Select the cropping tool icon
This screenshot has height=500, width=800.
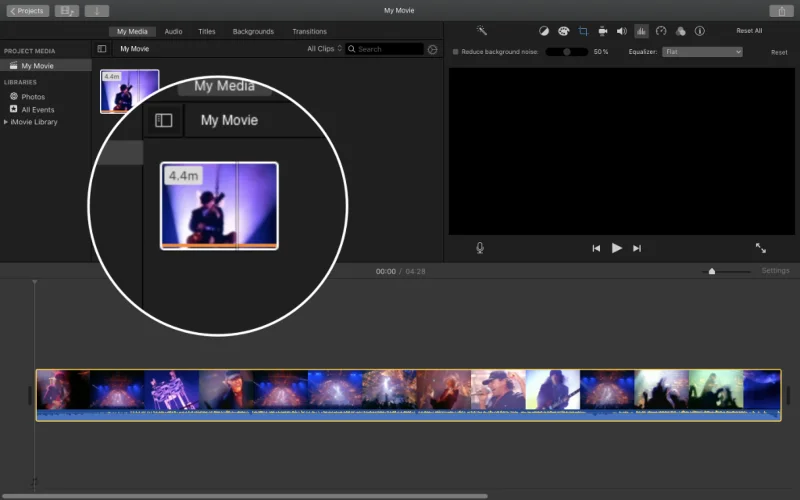(583, 31)
